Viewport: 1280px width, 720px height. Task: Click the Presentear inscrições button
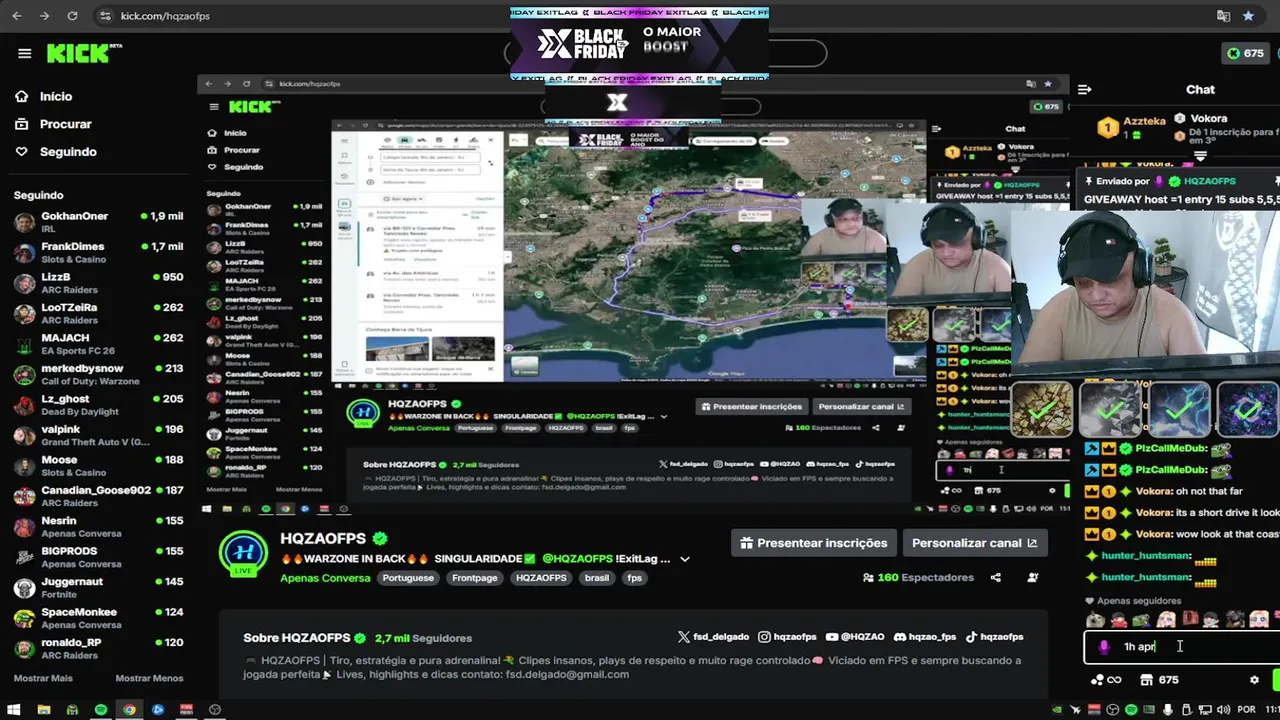pos(813,543)
